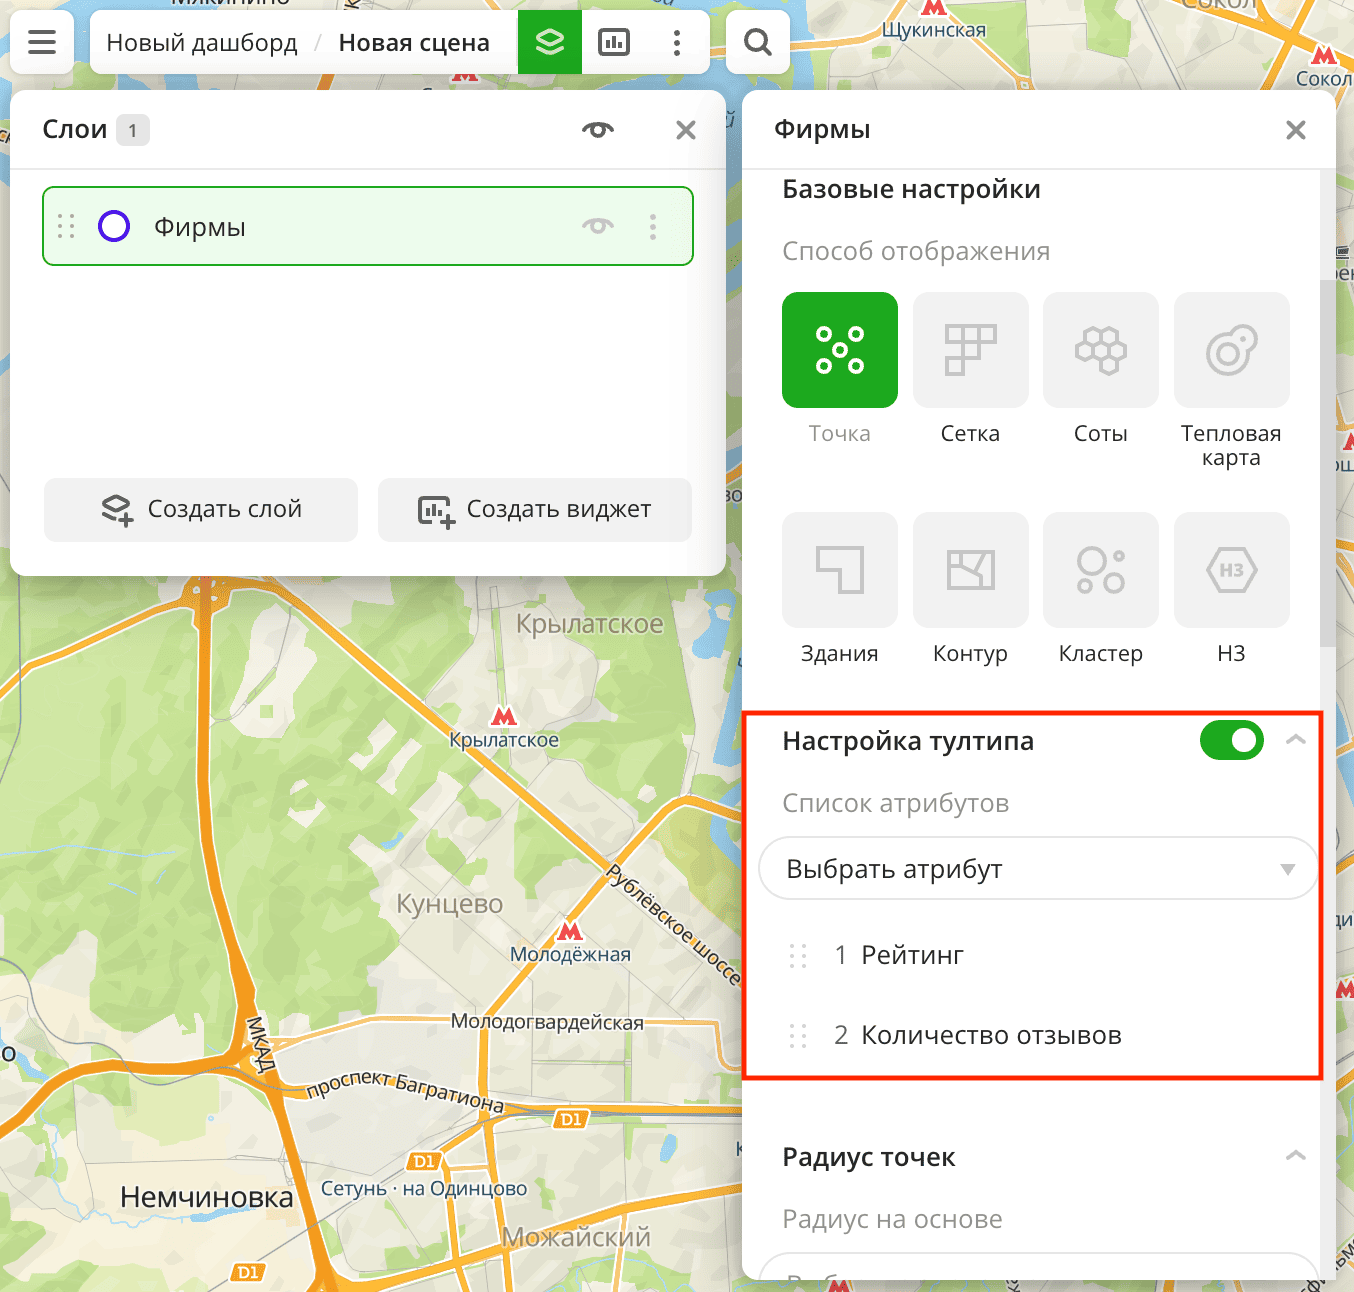Select the Кластер display mode

coord(1100,570)
